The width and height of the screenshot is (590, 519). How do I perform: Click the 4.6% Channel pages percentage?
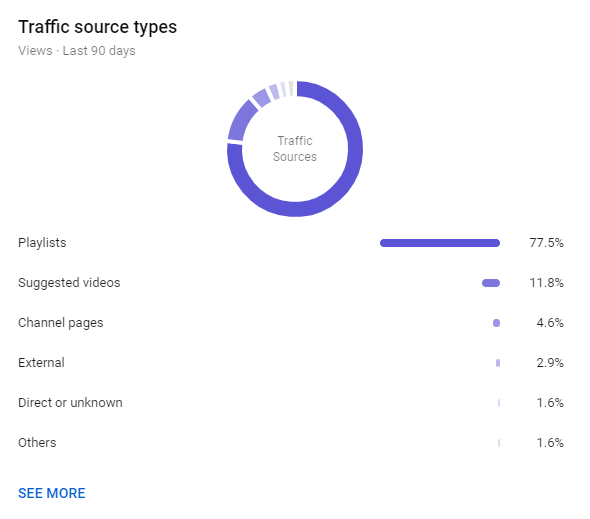tap(550, 323)
